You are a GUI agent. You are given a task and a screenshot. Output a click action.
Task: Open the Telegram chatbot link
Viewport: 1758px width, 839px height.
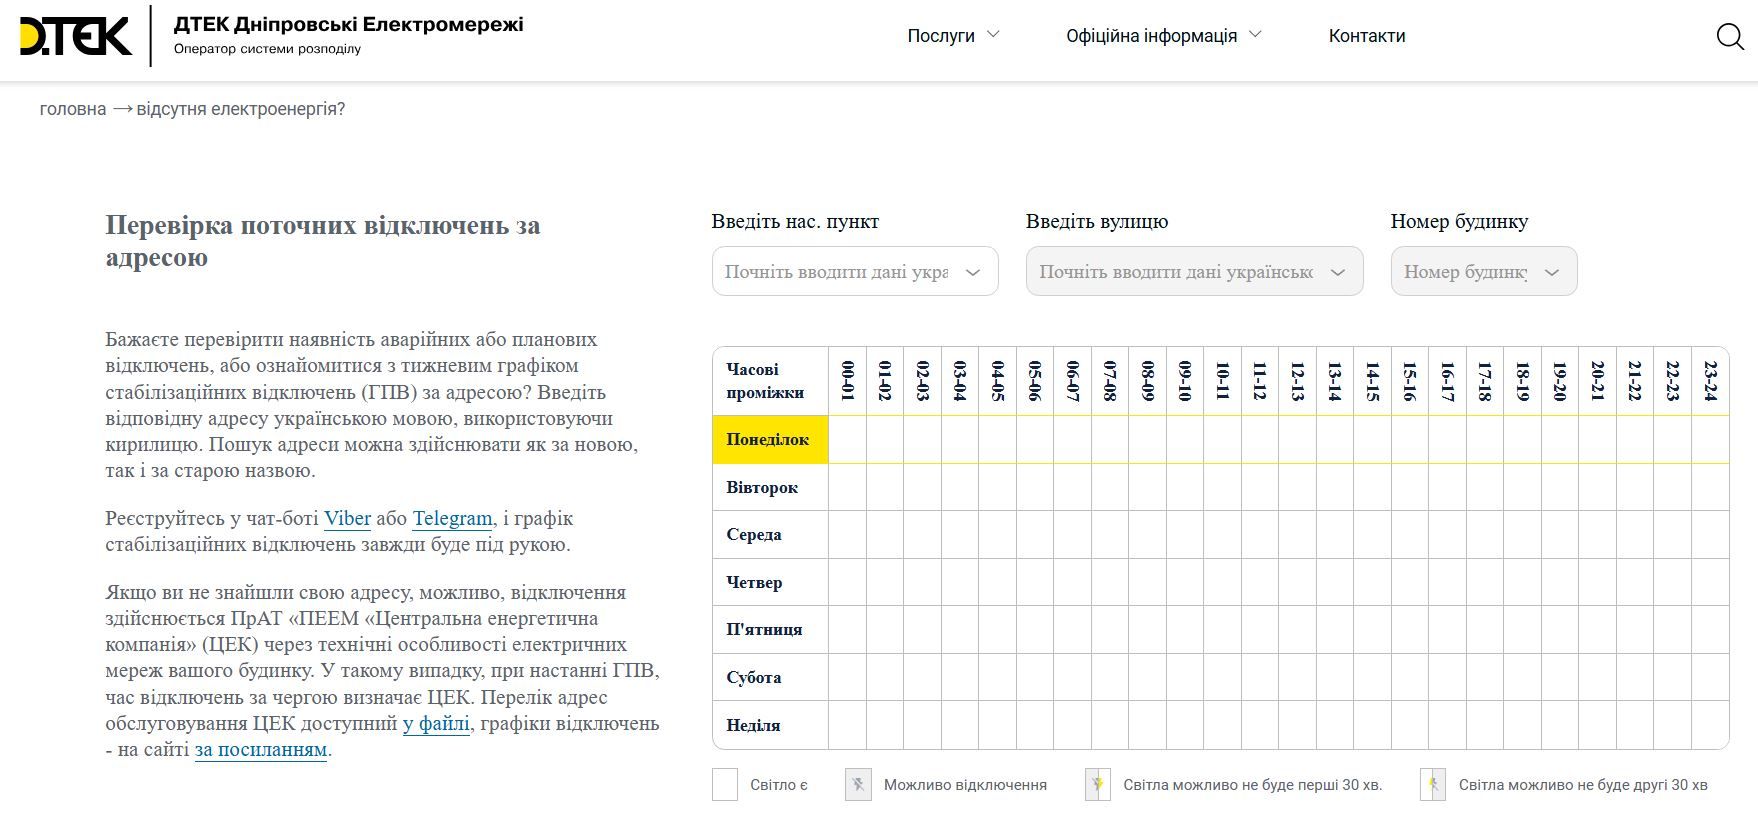(452, 519)
